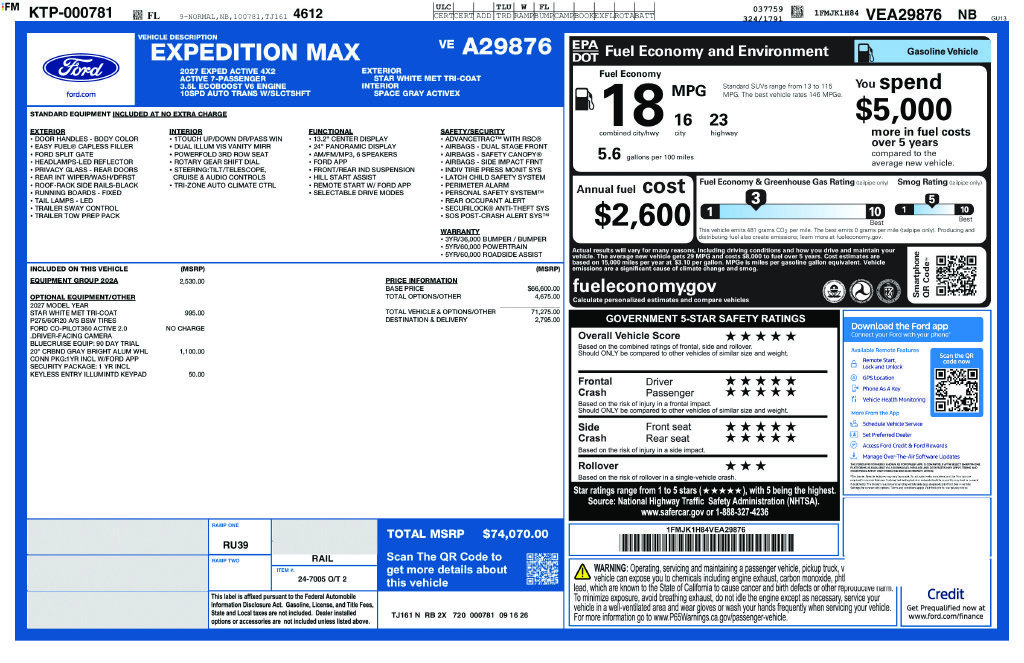Click the small QR code beside KTP-000781 FL

tap(137, 14)
